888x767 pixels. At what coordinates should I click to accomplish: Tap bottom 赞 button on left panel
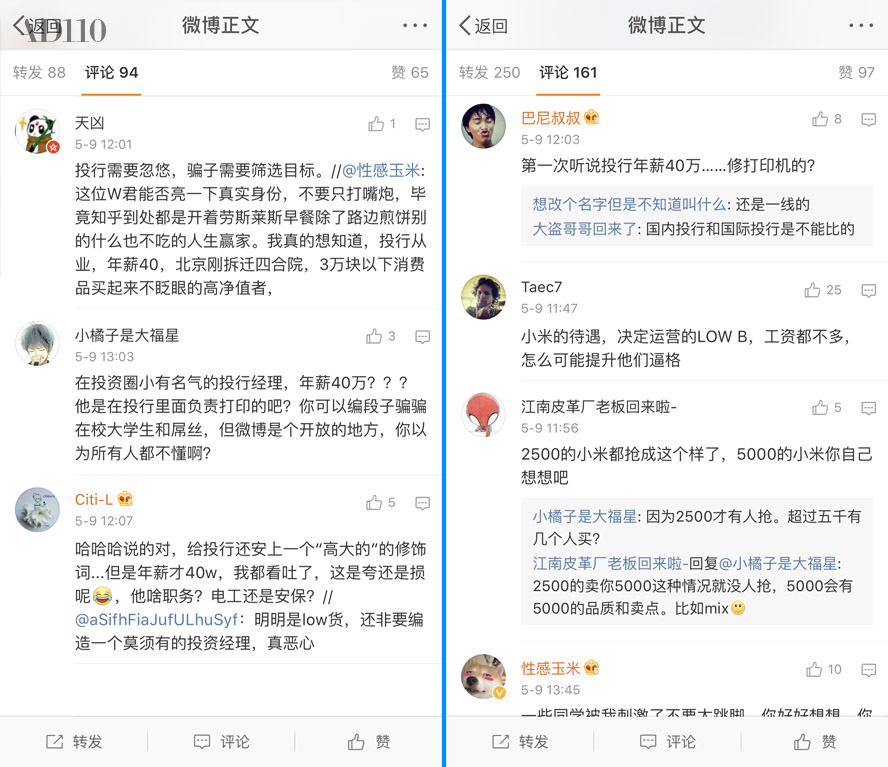click(369, 742)
